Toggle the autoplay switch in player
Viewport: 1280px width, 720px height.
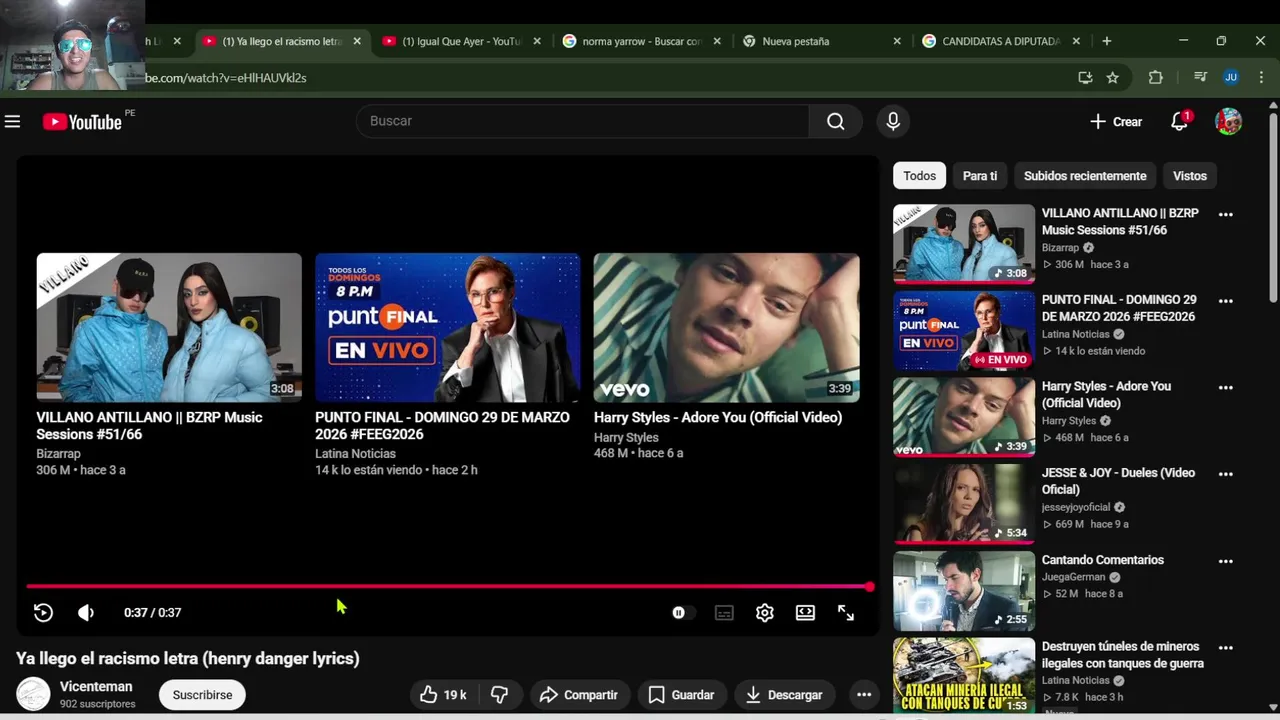pyautogui.click(x=681, y=613)
